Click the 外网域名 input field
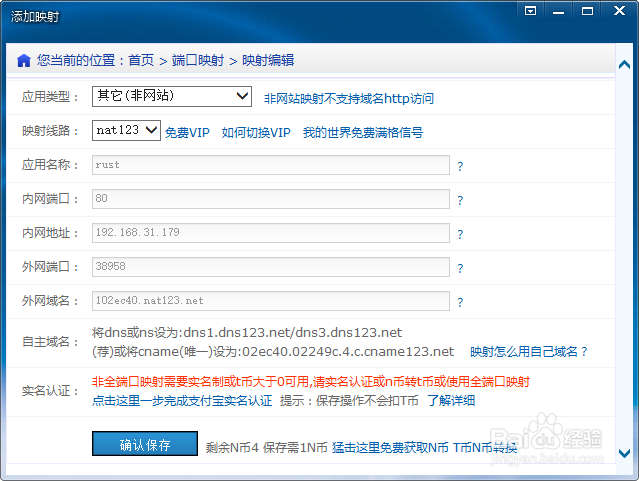The image size is (639, 481). point(271,301)
